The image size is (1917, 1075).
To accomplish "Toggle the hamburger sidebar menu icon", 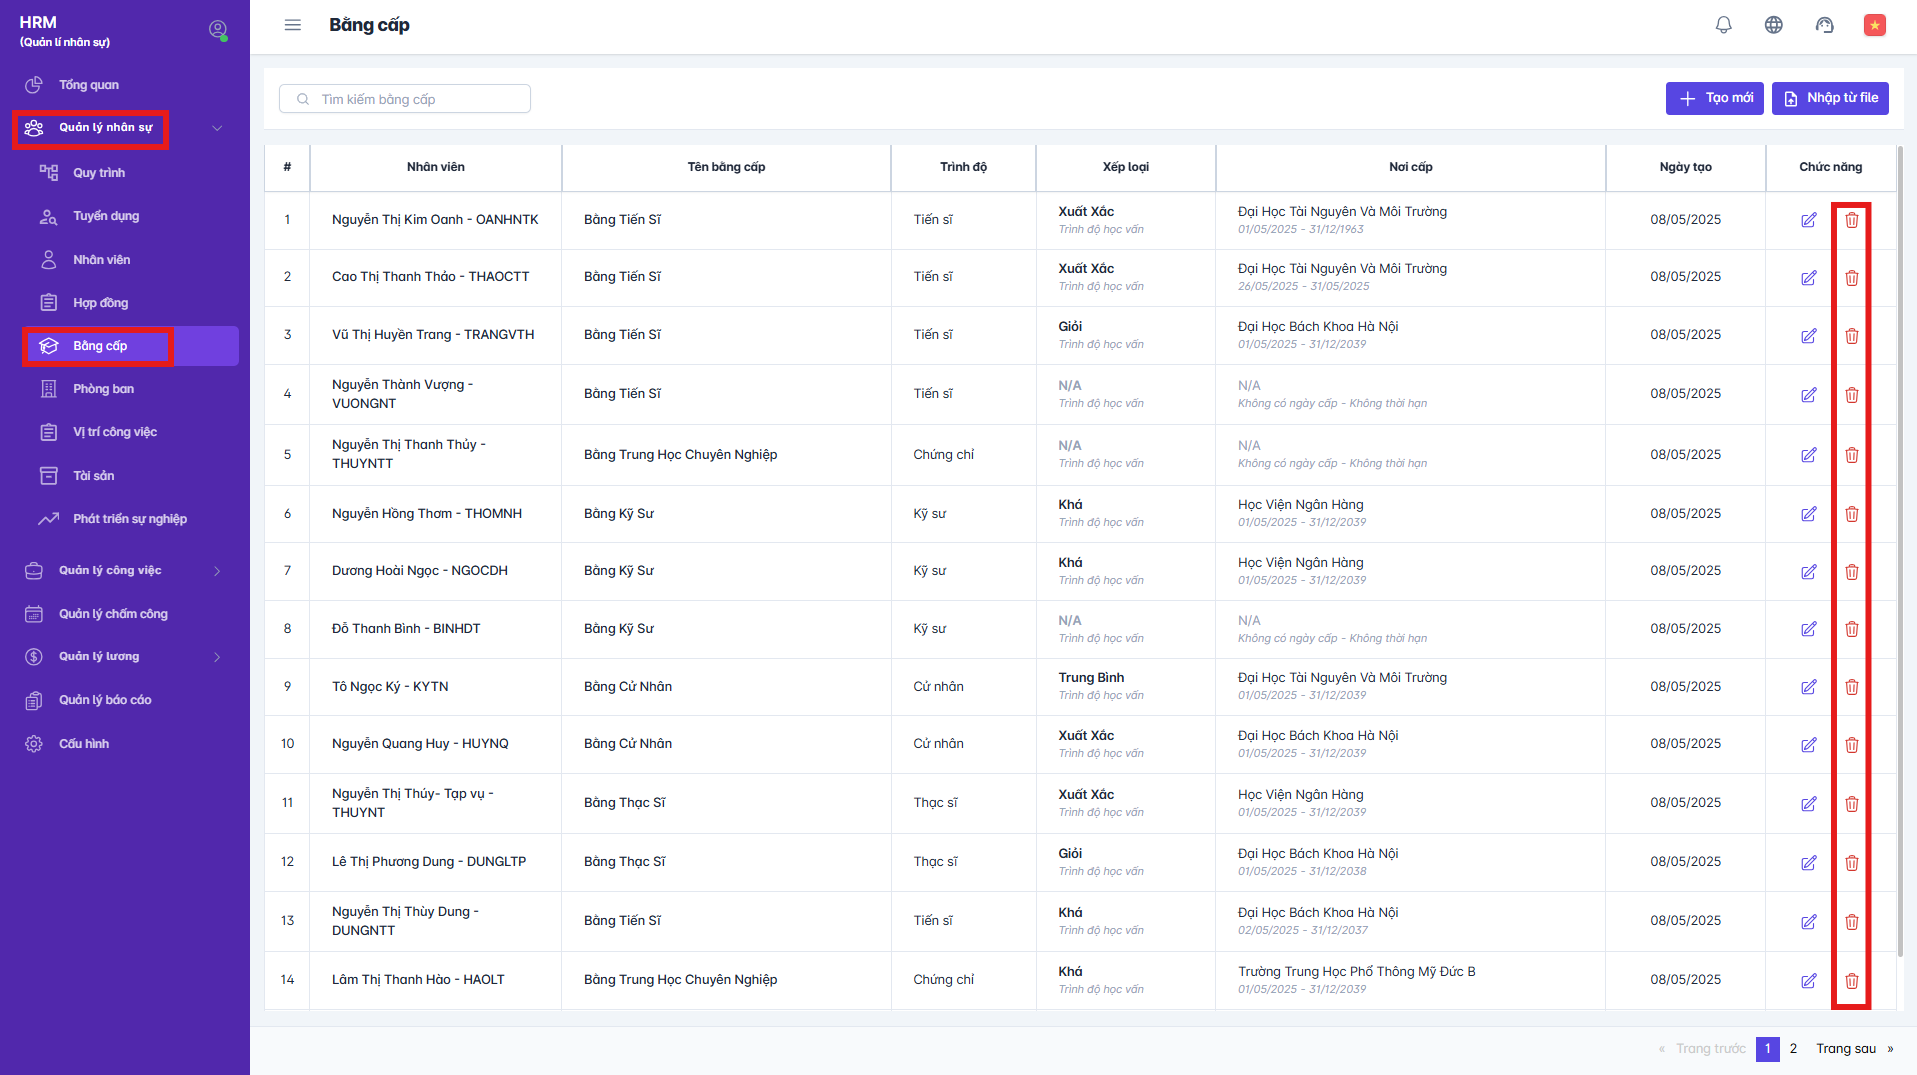I will [292, 25].
